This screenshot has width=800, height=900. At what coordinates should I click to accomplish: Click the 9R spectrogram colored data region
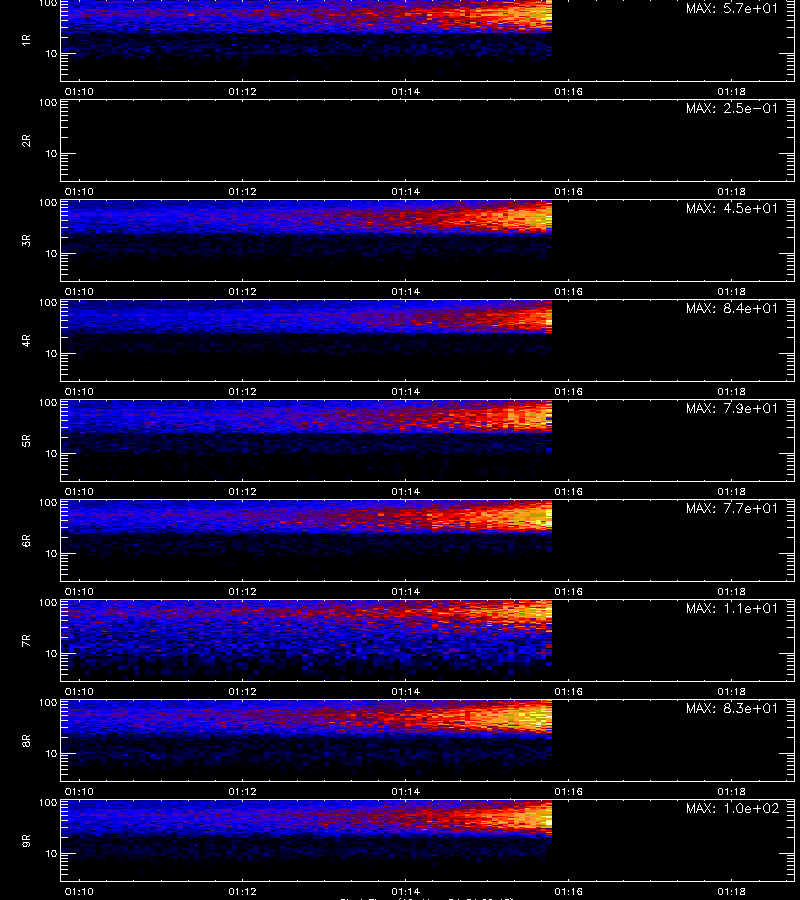306,827
